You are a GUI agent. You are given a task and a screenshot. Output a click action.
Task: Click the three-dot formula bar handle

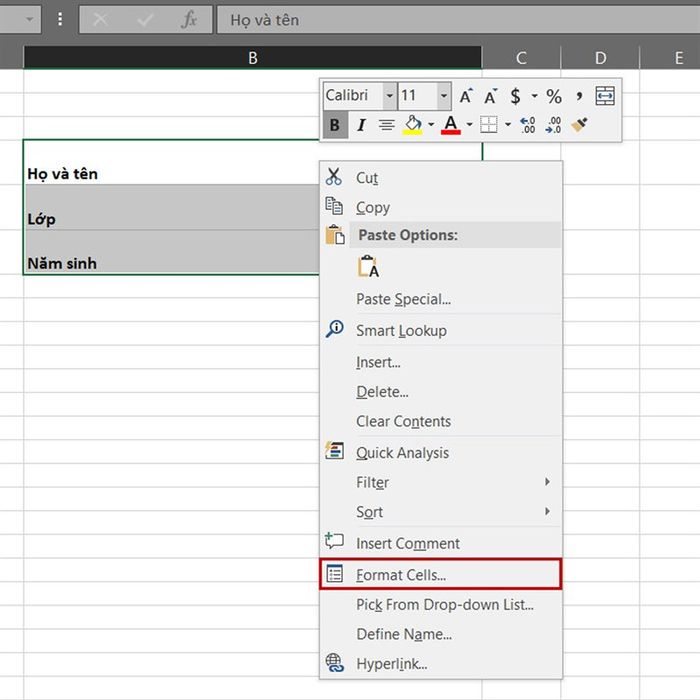click(60, 20)
